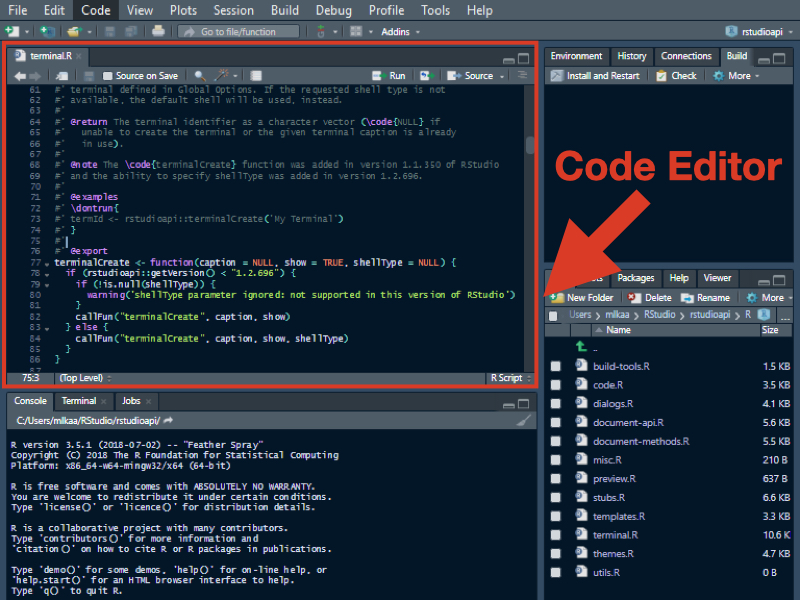The height and width of the screenshot is (600, 800).
Task: Go forward to next source location
Action: click(35, 76)
